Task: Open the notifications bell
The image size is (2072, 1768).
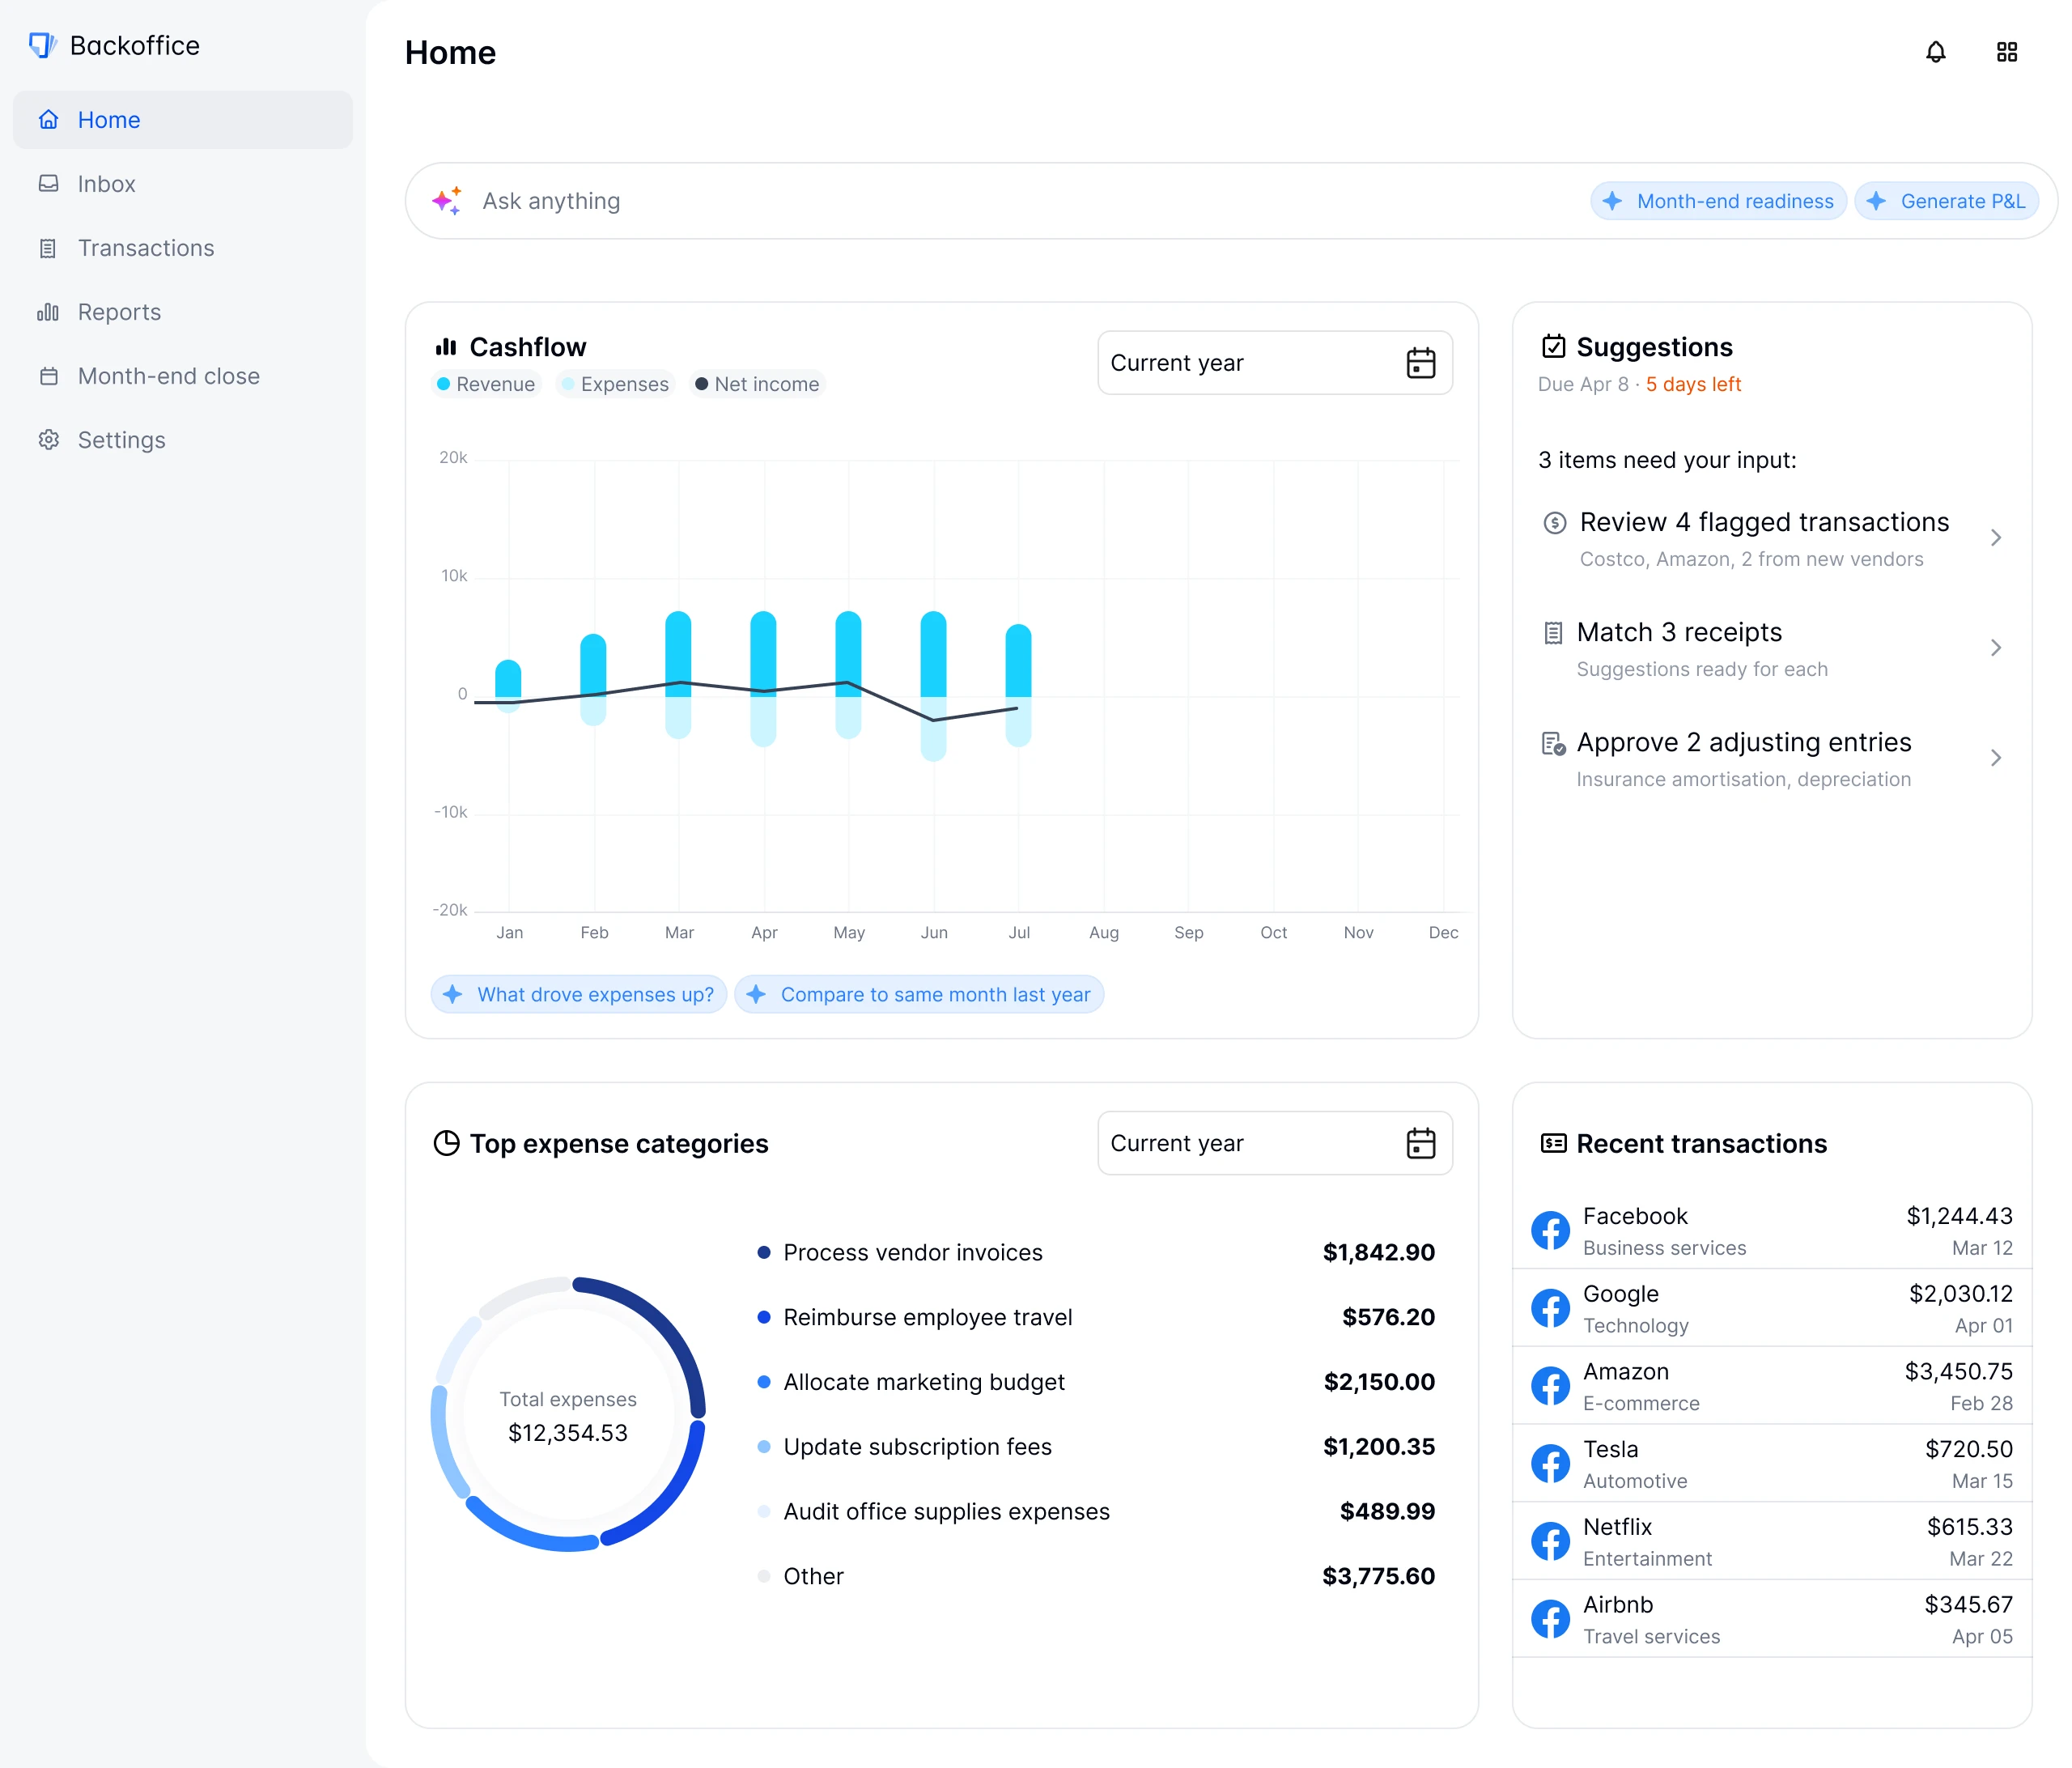Action: [1936, 52]
